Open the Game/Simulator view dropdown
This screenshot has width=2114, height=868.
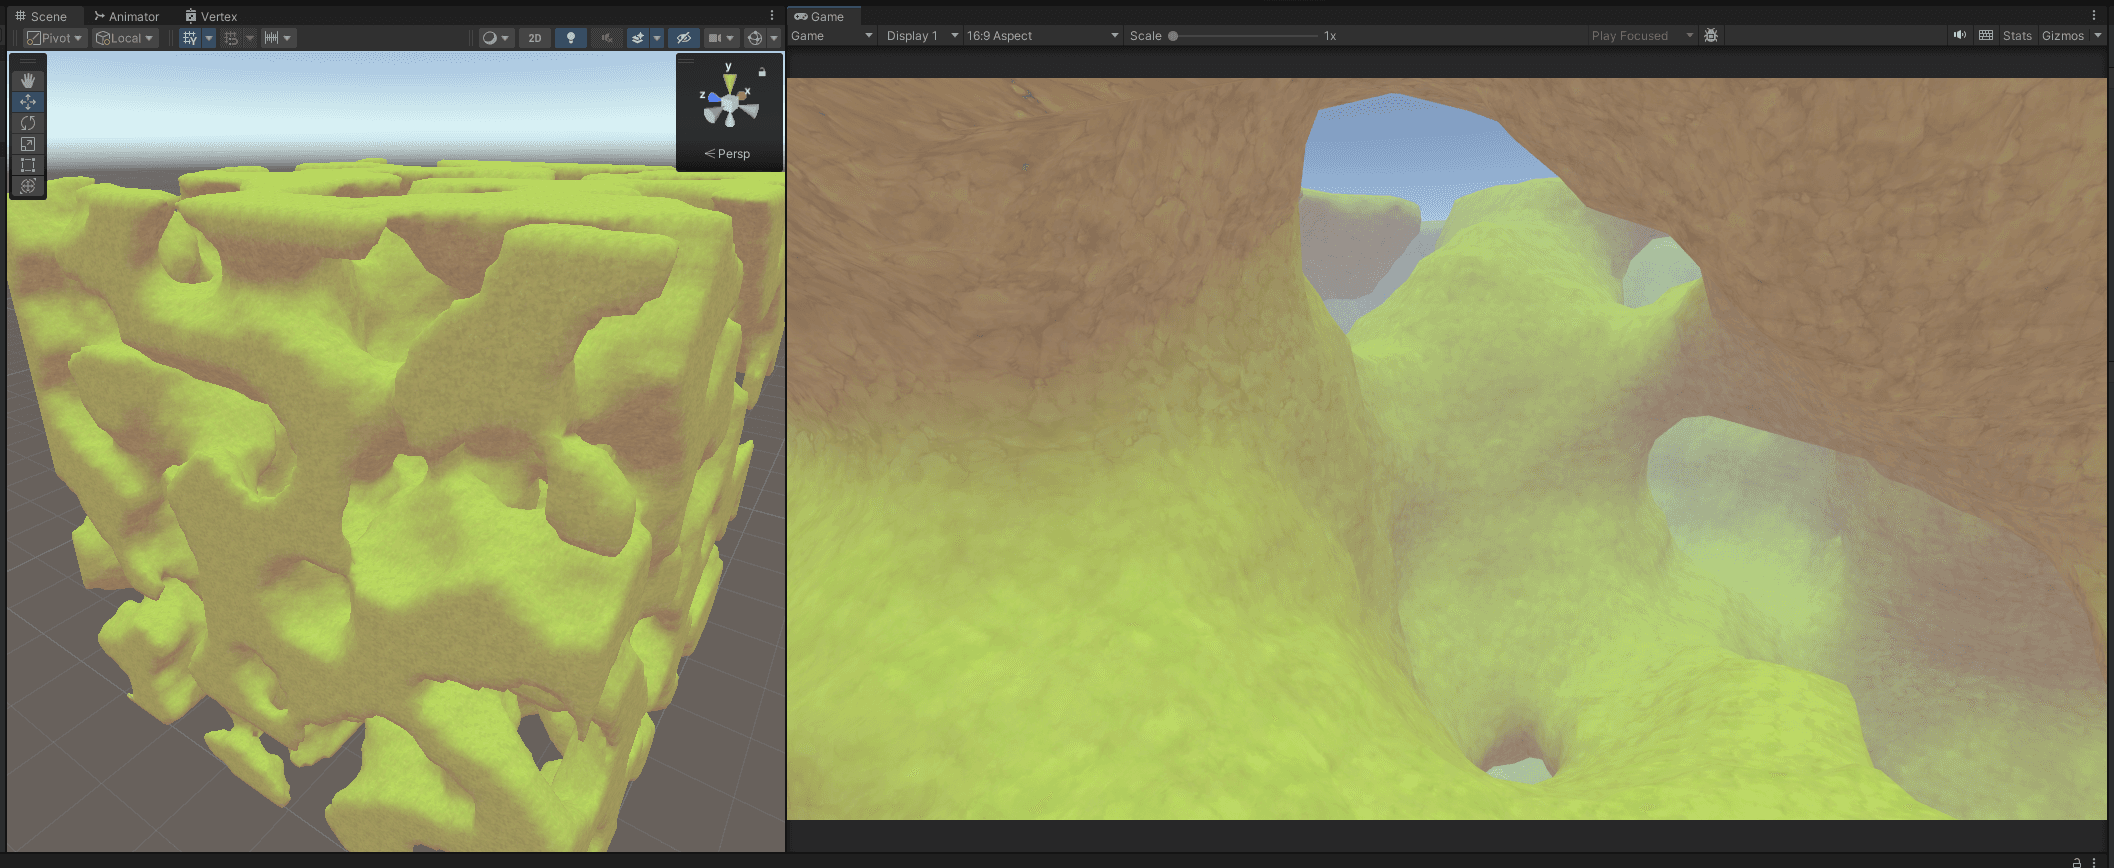pos(832,35)
